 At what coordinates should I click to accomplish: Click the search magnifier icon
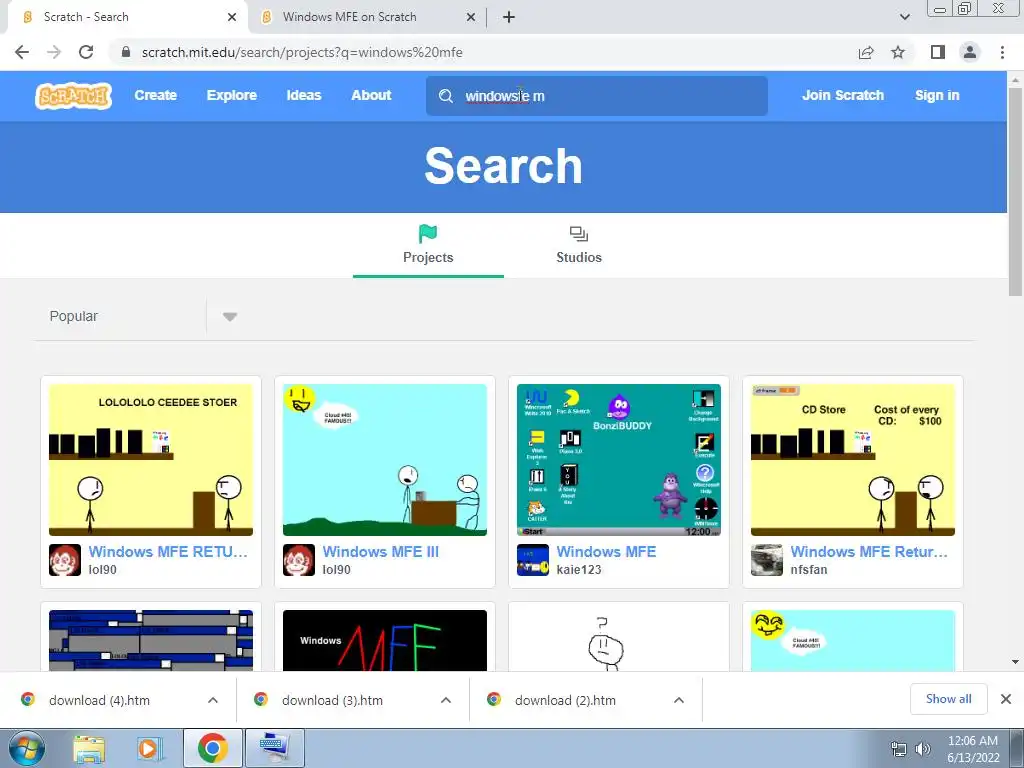pyautogui.click(x=445, y=96)
